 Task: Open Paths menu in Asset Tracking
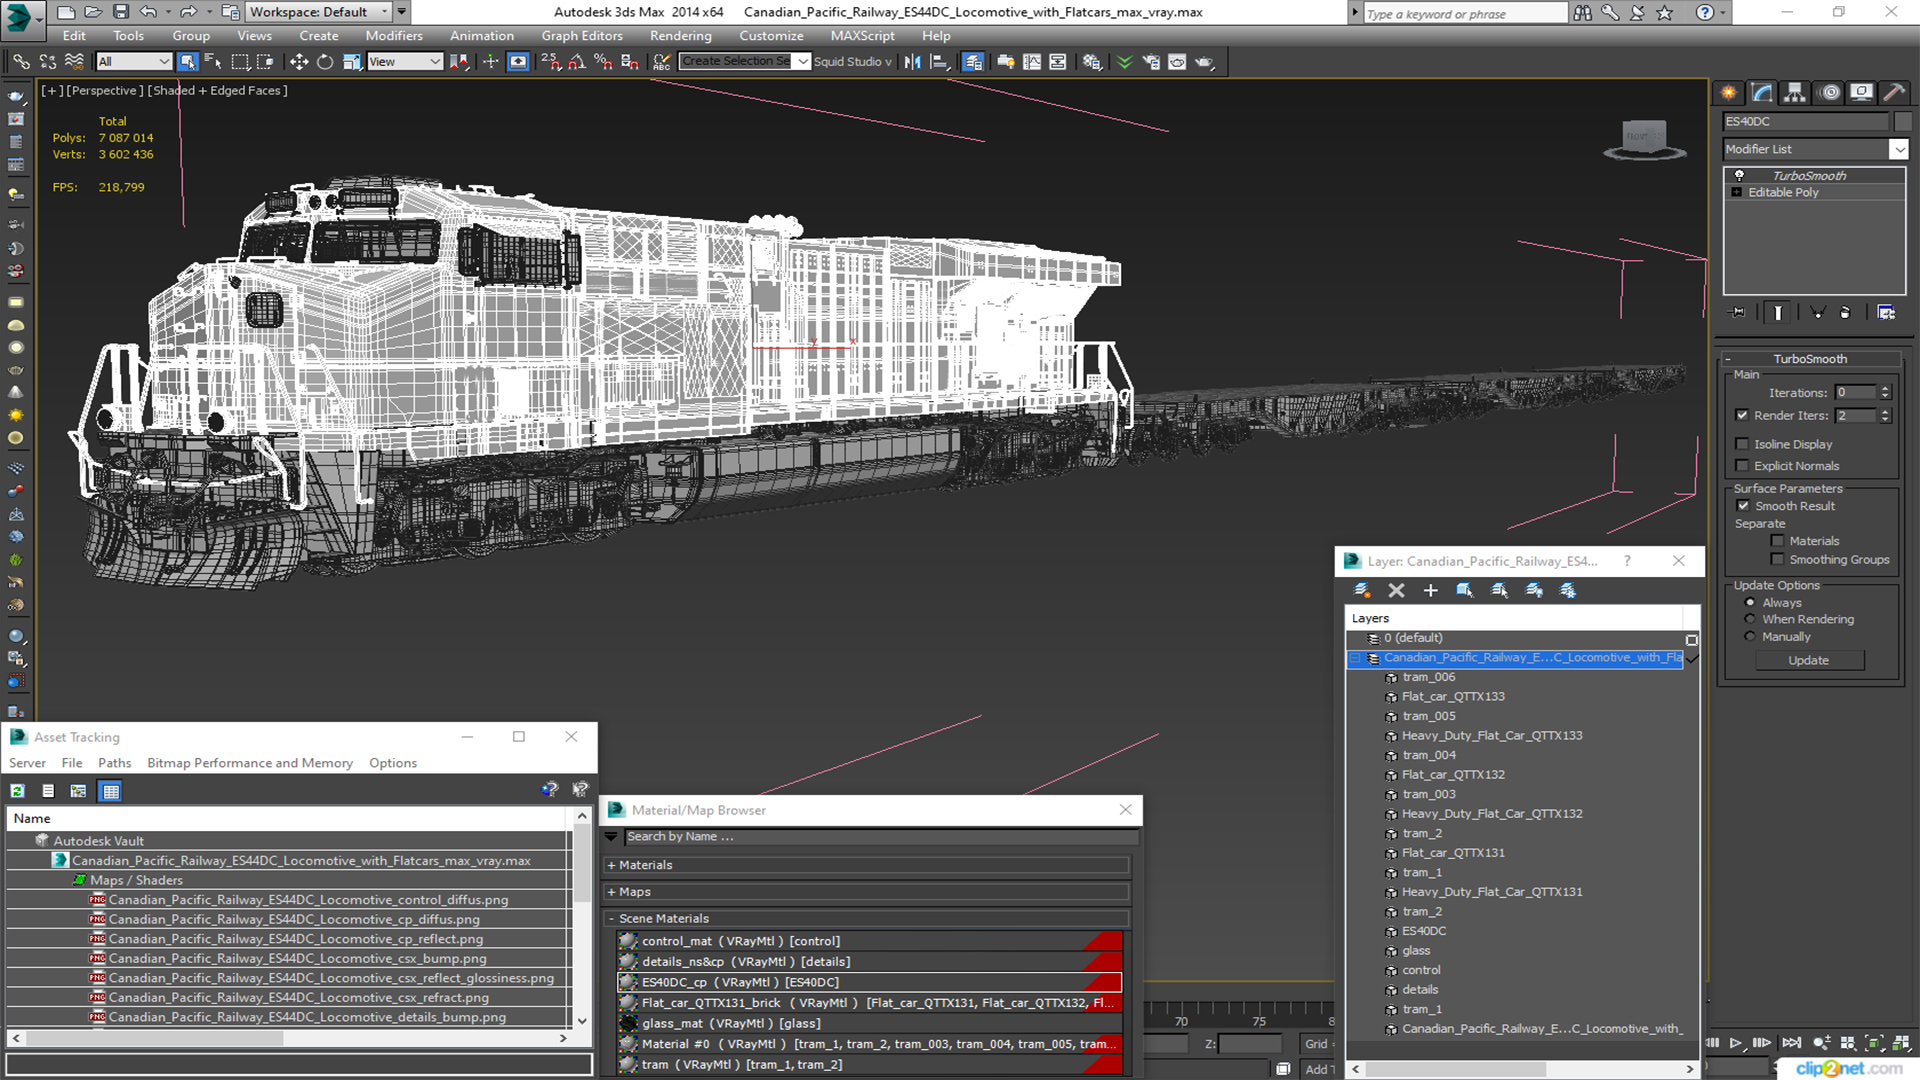pyautogui.click(x=114, y=763)
